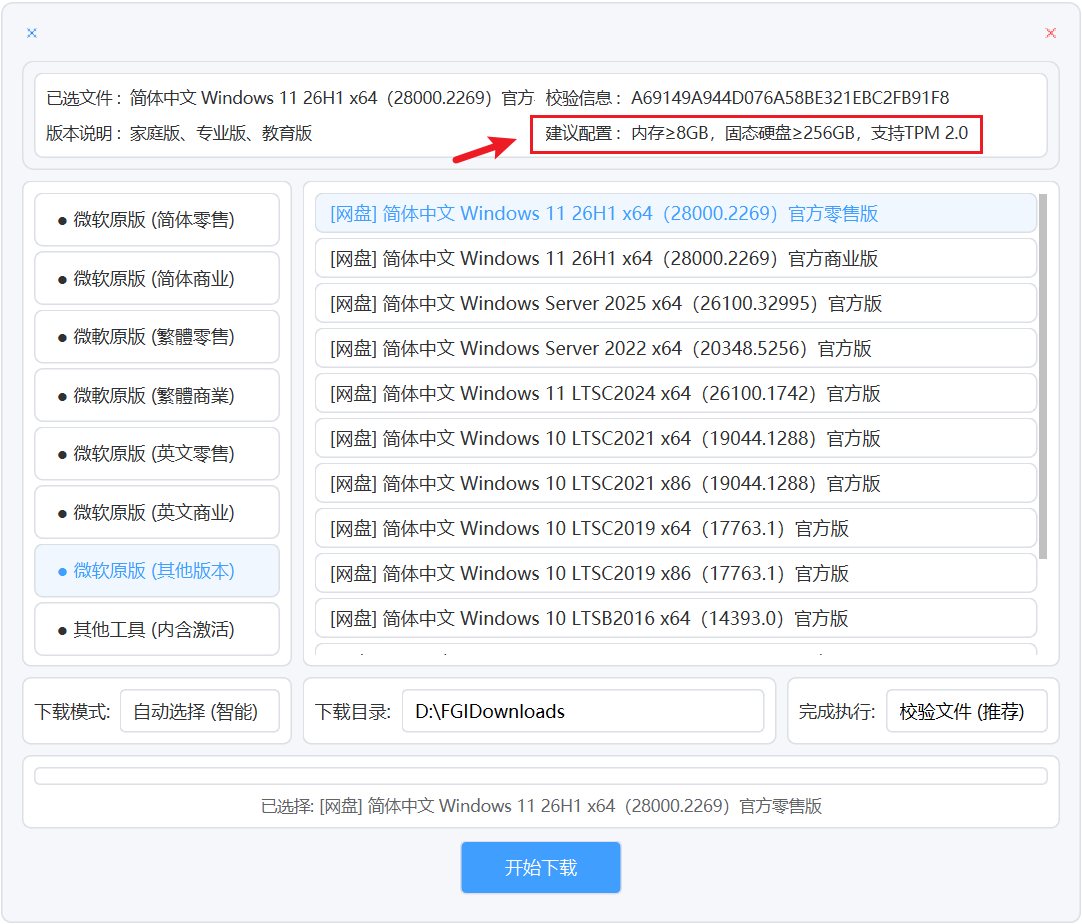
Task: Click the 已选择 status line text
Action: pos(541,806)
